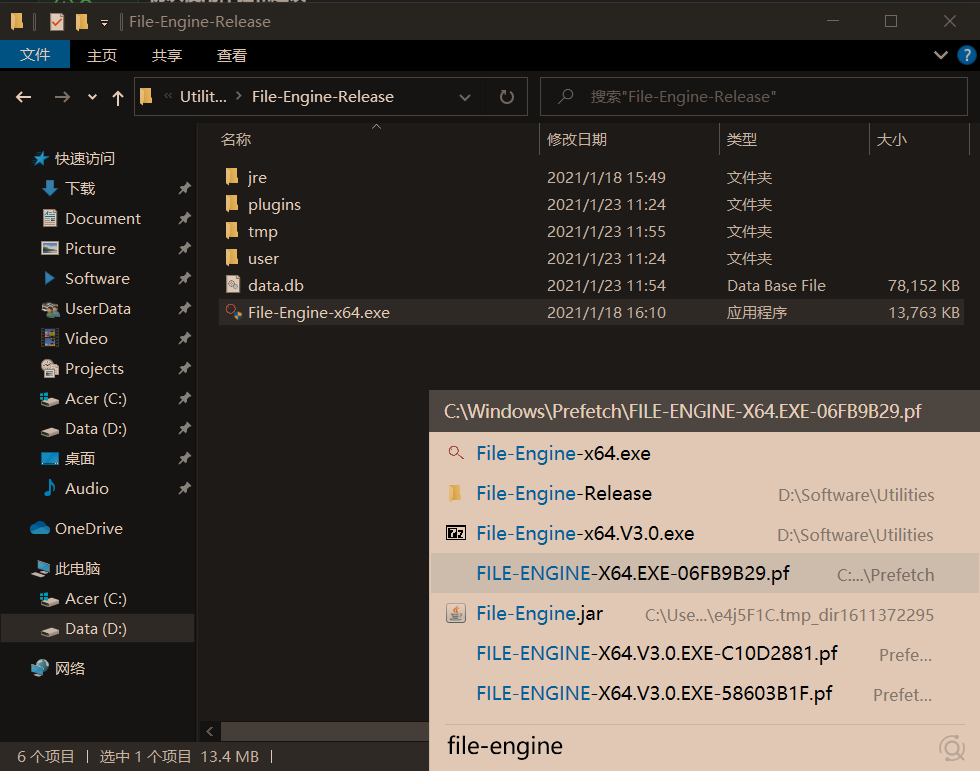This screenshot has width=980, height=771.
Task: Select File-Engine-Release folder search result
Action: coord(704,493)
